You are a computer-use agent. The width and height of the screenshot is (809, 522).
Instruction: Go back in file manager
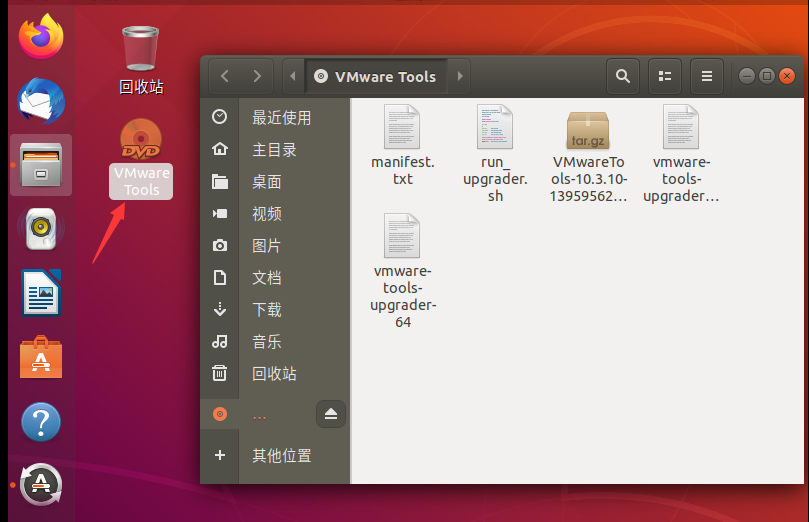225,76
